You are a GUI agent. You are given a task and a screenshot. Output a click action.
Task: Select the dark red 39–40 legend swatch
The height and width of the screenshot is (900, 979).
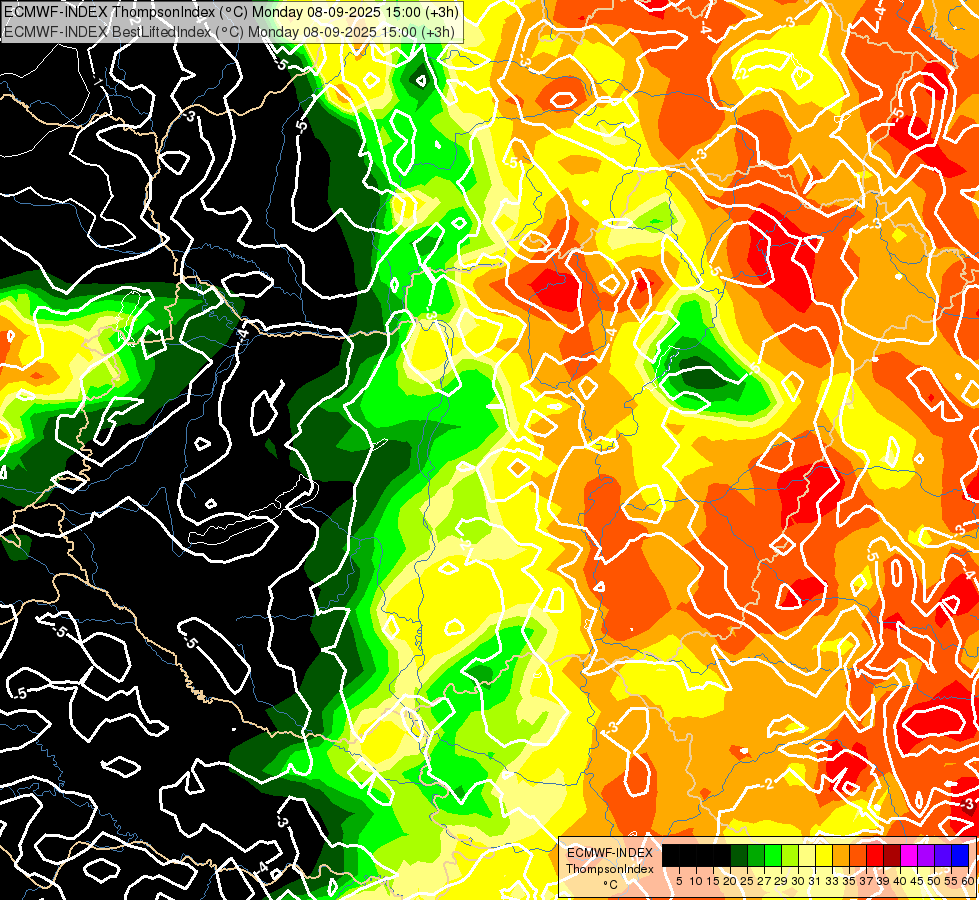click(890, 855)
